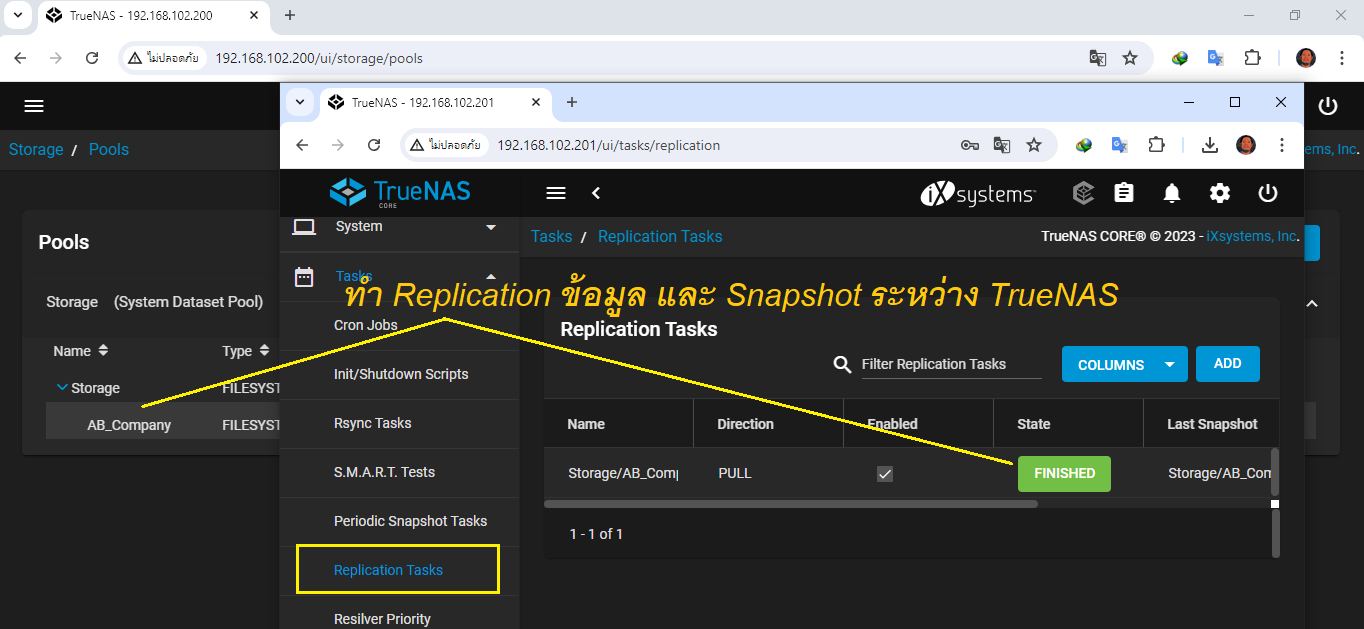Open the tab search dropdown in the back browser
This screenshot has width=1364, height=629.
pyautogui.click(x=17, y=15)
